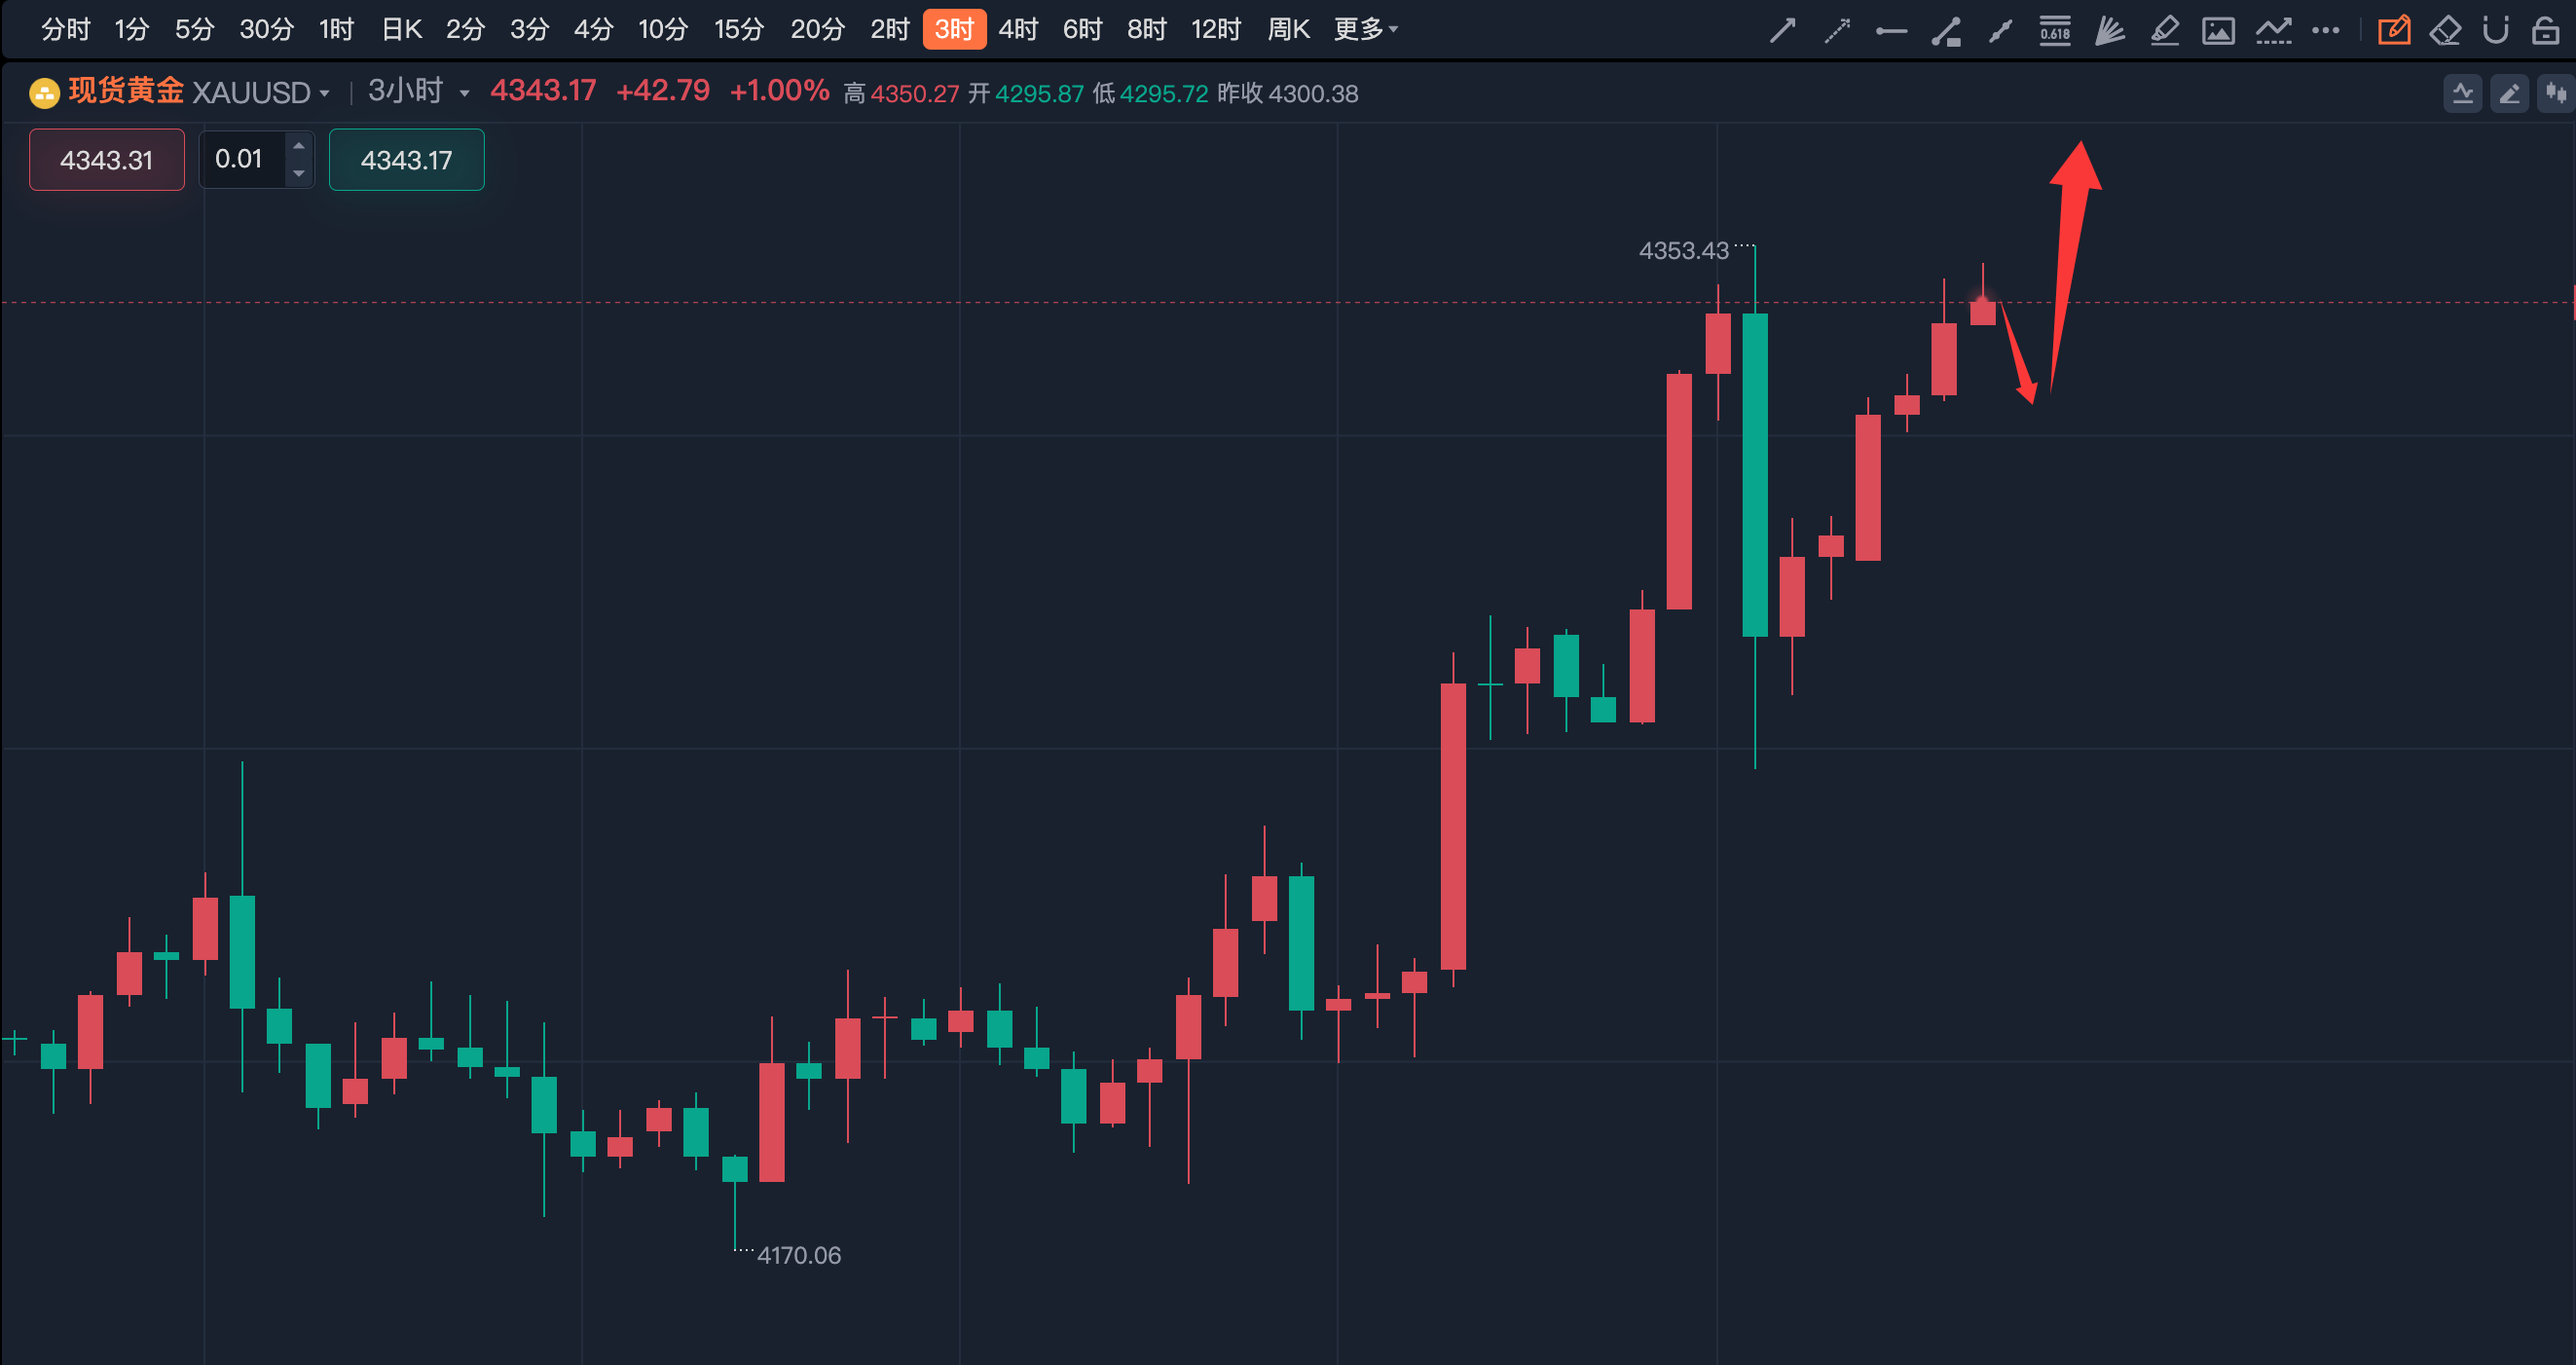Select the horizontal ray line tool
2576x1365 pixels.
tap(1891, 30)
